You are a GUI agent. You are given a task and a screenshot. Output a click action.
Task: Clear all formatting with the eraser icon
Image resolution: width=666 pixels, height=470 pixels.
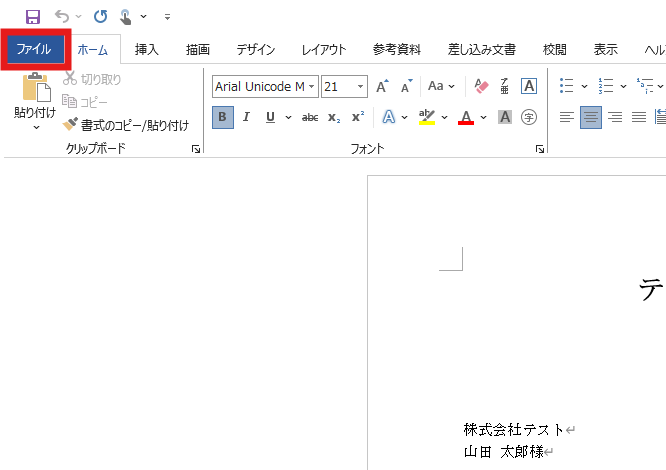coord(481,86)
